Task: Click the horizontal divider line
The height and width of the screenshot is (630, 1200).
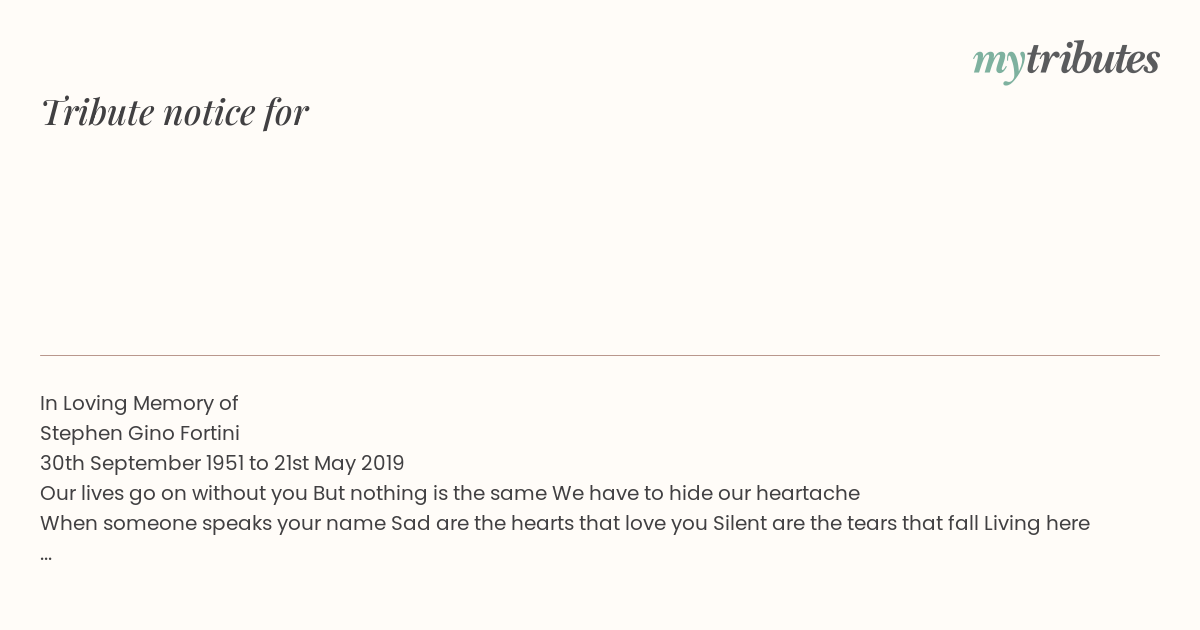Action: click(600, 355)
